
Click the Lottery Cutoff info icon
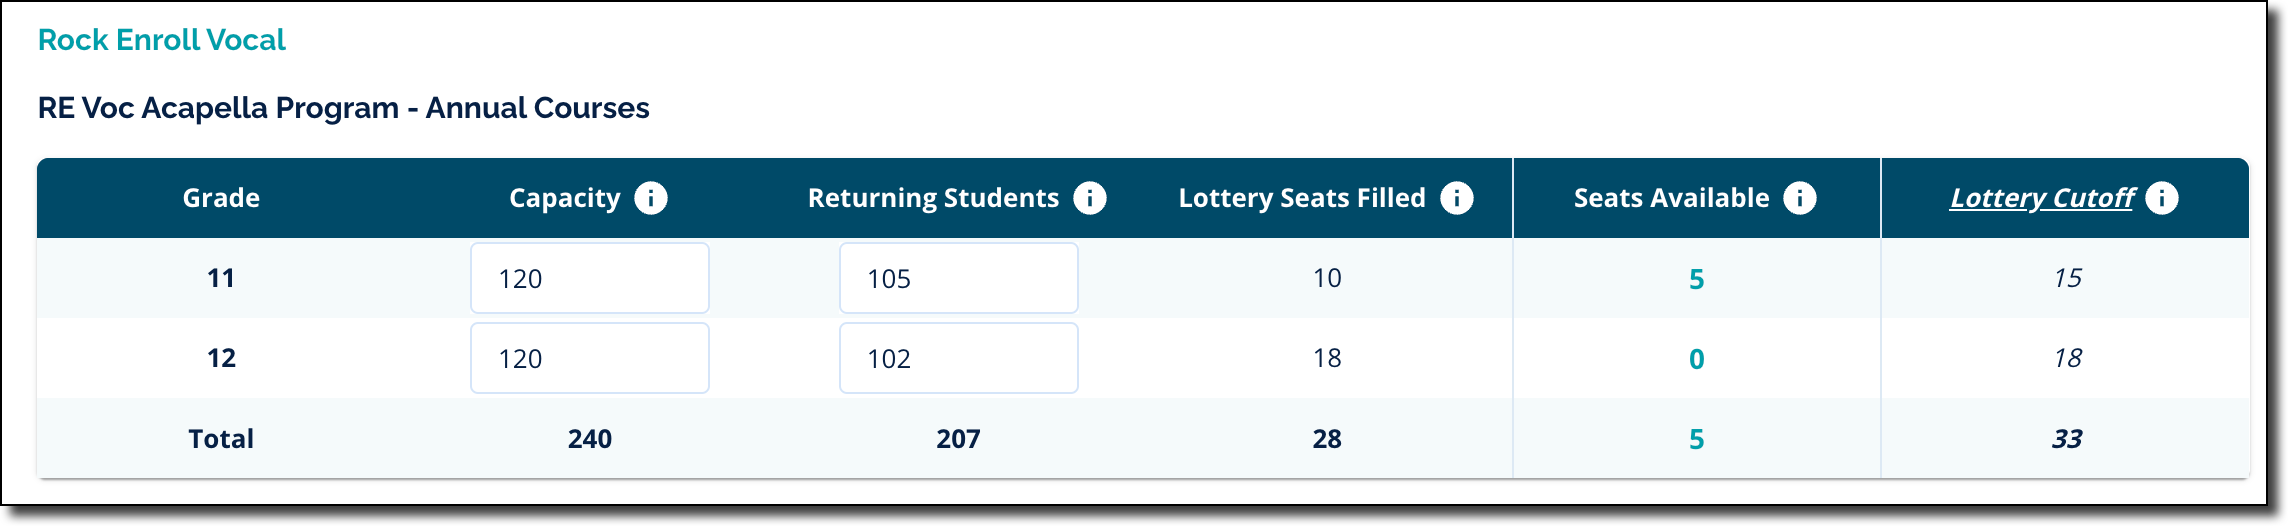point(2162,198)
